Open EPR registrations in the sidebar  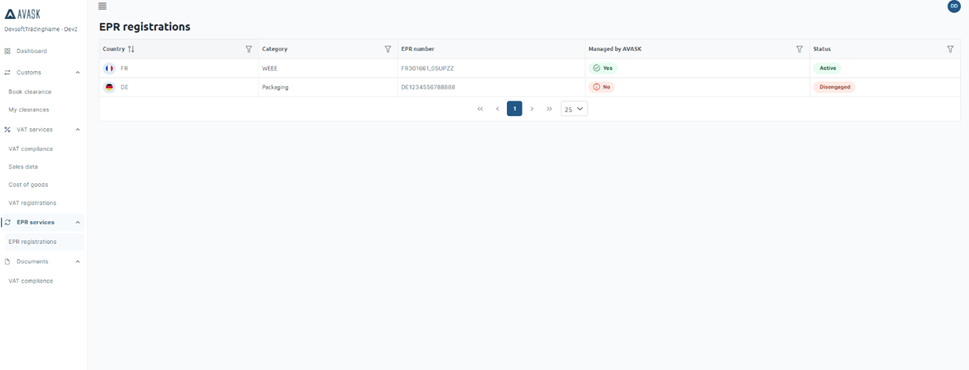click(32, 242)
